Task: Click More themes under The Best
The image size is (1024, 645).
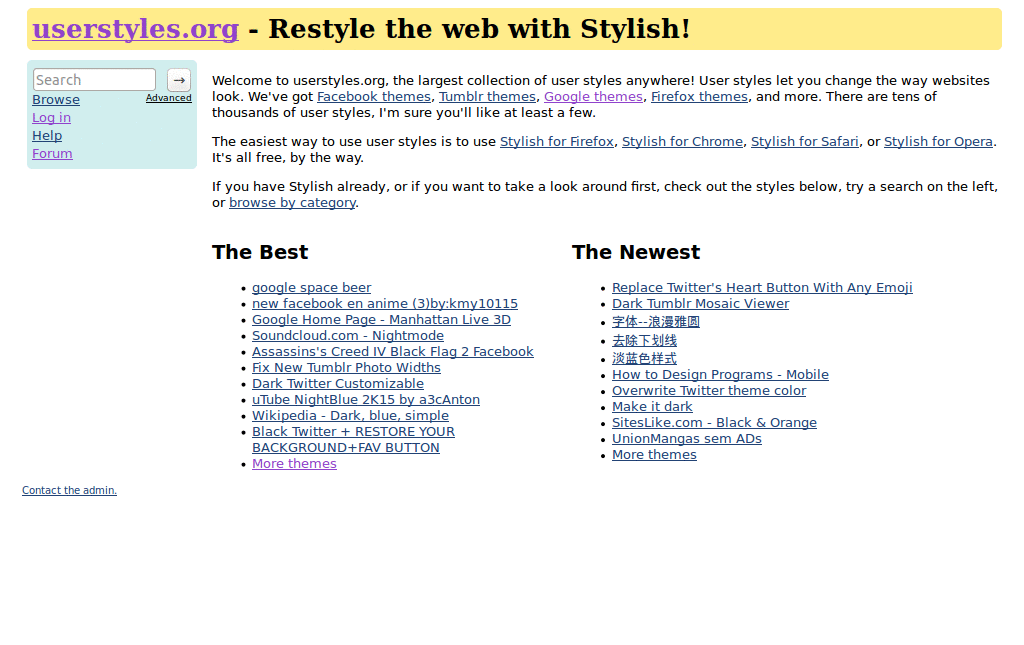Action: click(295, 464)
